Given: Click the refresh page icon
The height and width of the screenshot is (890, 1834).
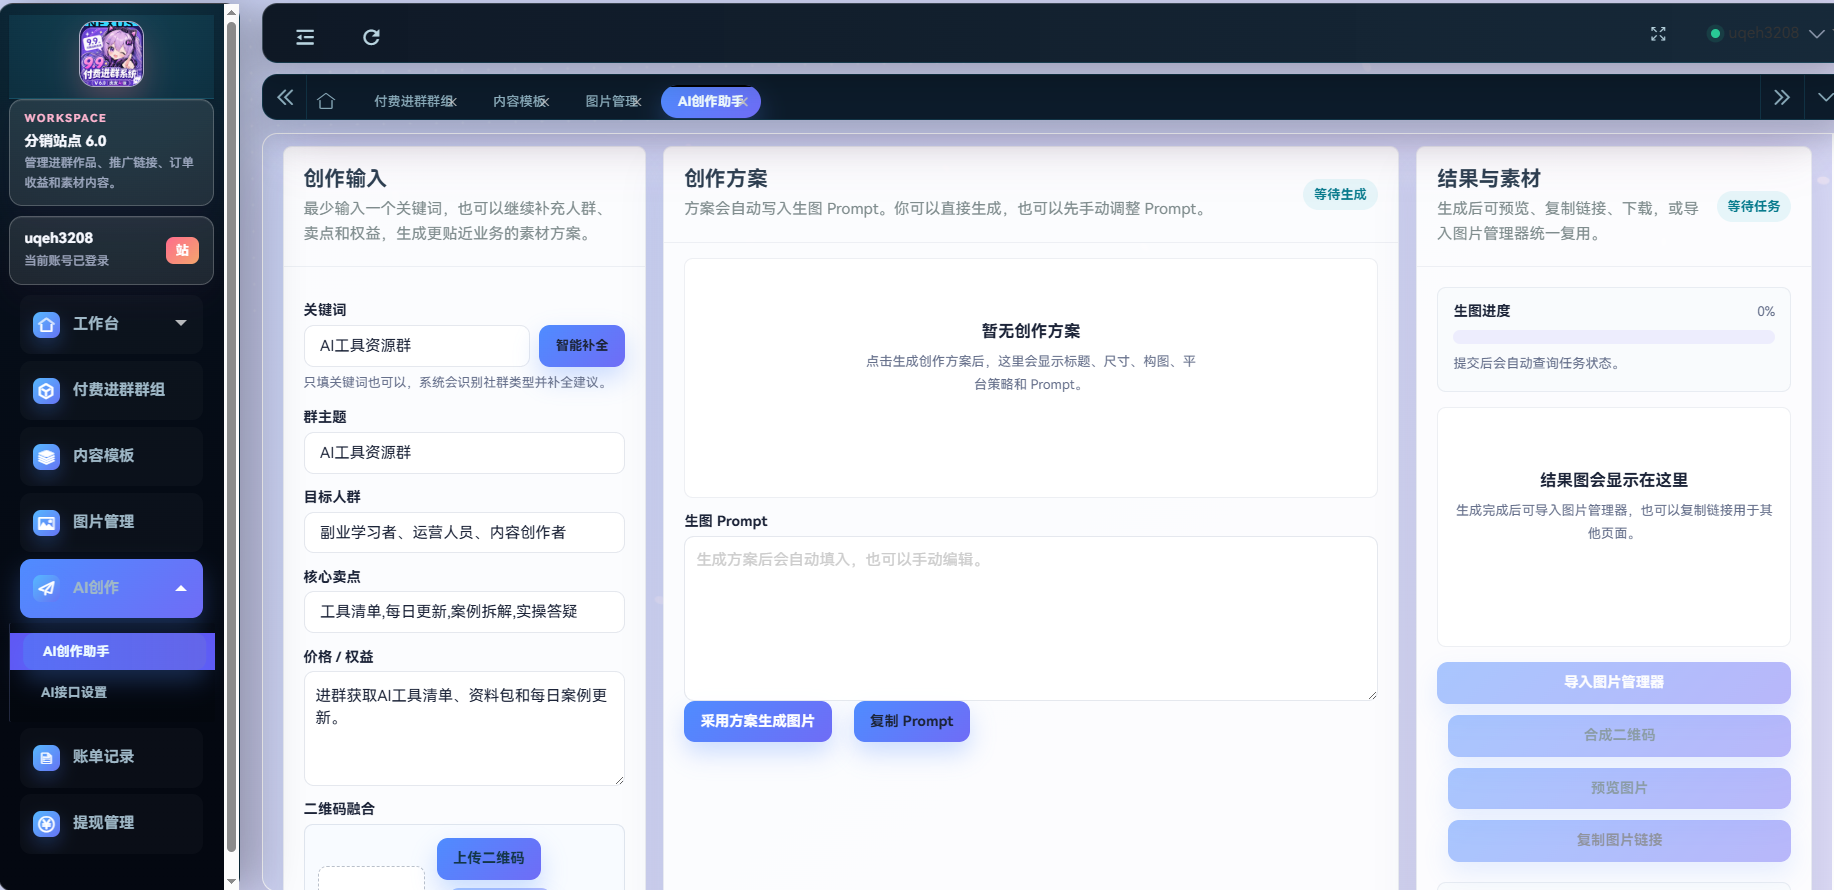Looking at the screenshot, I should click(x=371, y=37).
